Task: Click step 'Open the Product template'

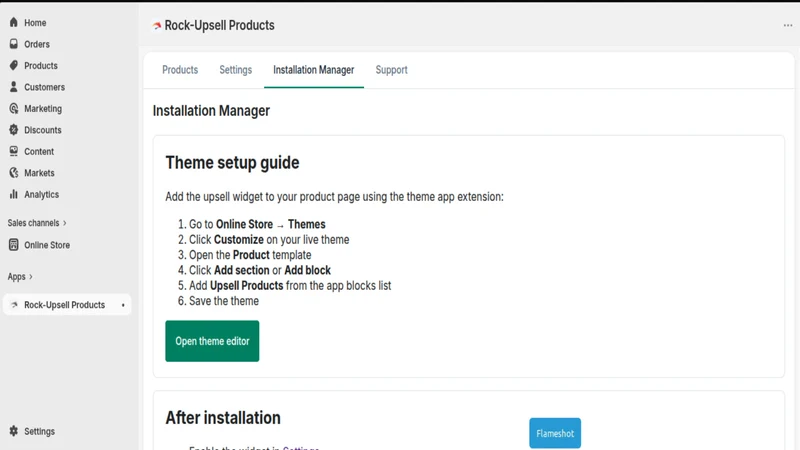Action: tap(250, 255)
